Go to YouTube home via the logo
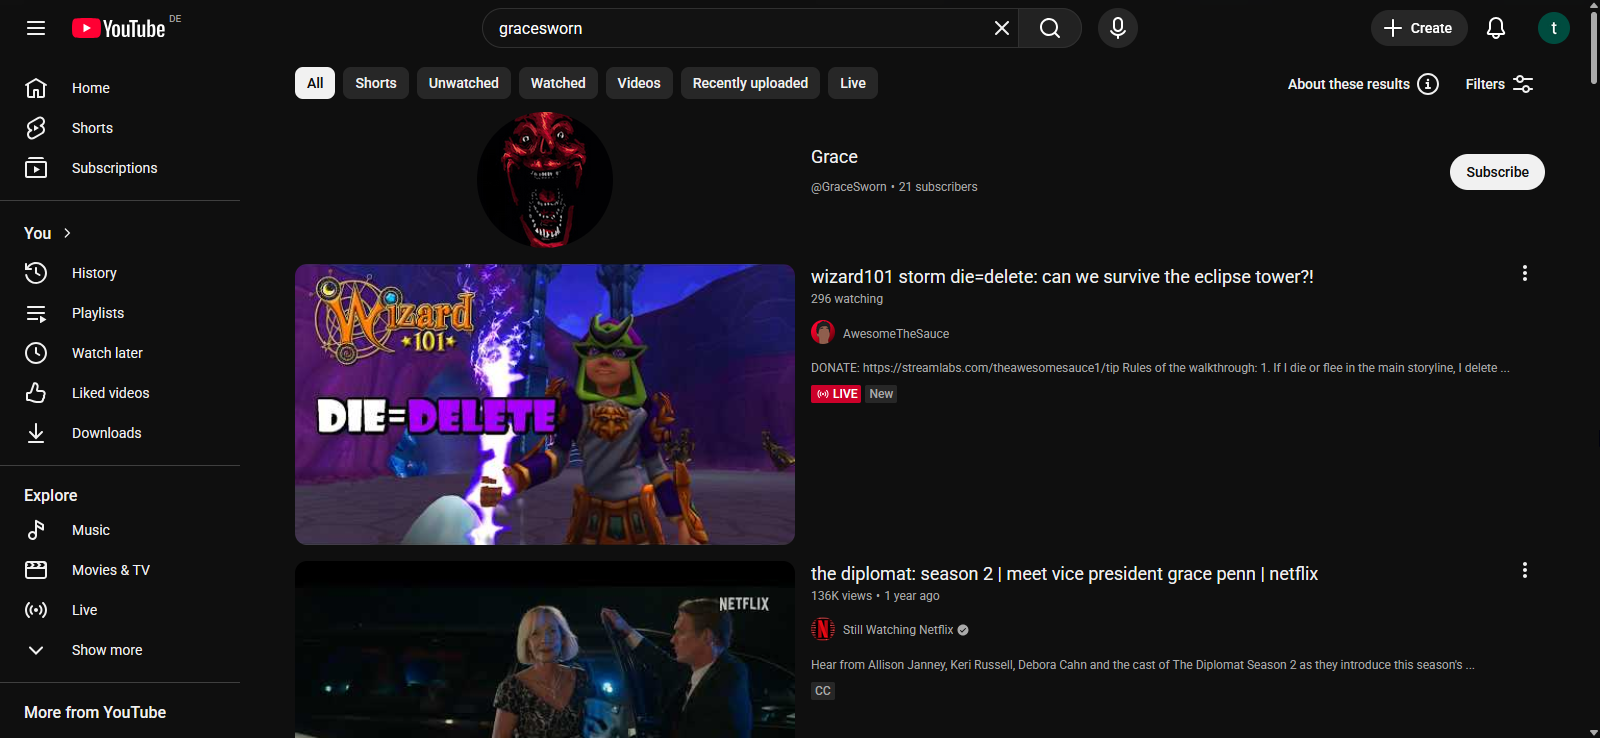The height and width of the screenshot is (738, 1600). coord(119,28)
